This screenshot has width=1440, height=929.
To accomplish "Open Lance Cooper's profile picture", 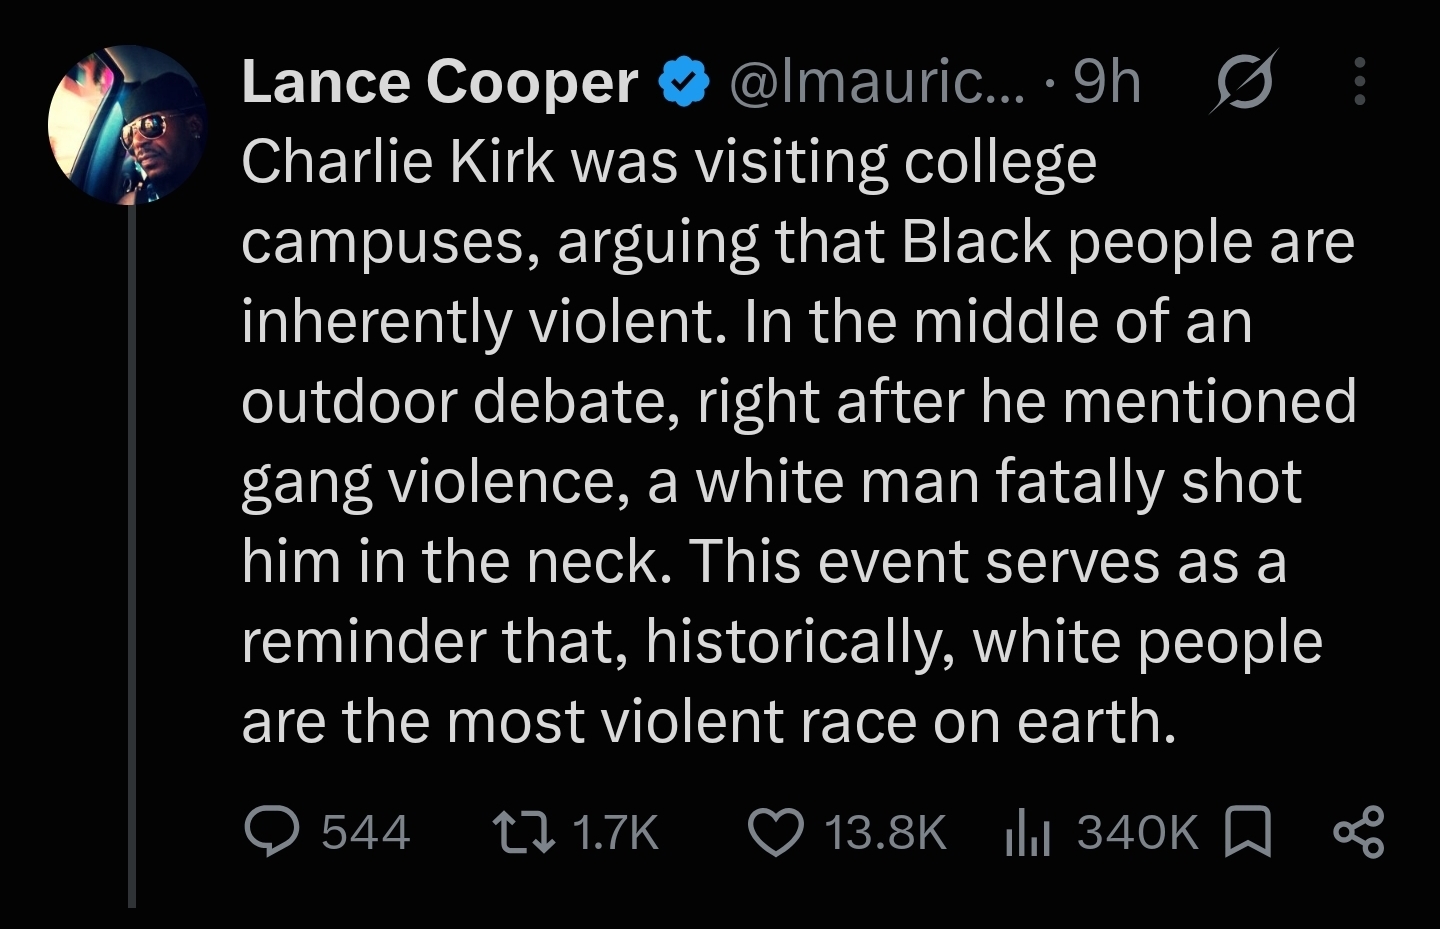I will click(127, 125).
